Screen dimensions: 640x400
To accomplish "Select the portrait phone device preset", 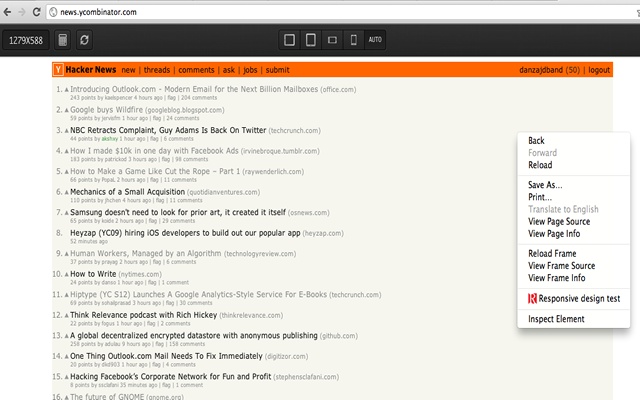I will (353, 40).
